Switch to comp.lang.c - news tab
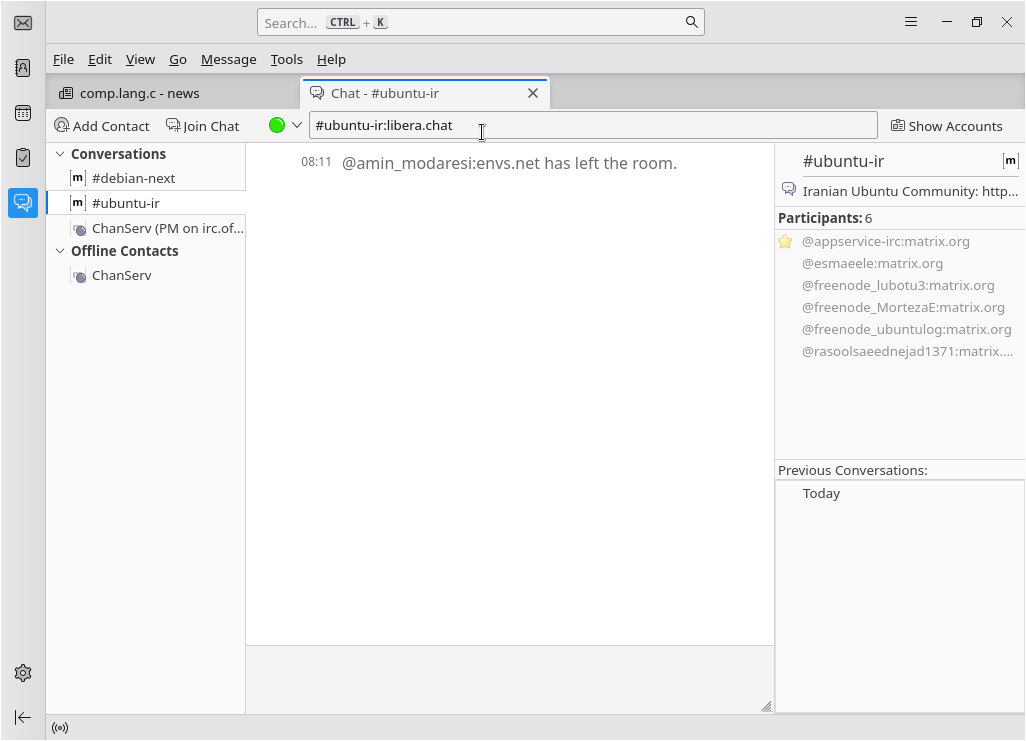Image resolution: width=1026 pixels, height=741 pixels. (x=140, y=93)
